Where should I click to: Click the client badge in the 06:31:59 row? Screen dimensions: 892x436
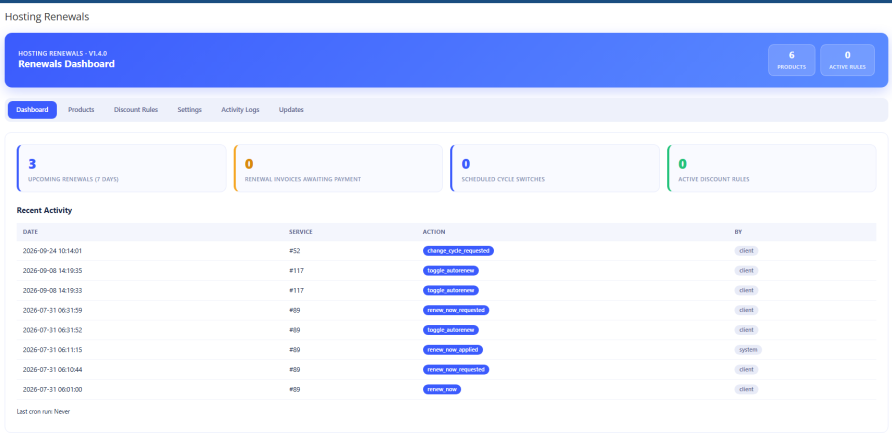[746, 310]
